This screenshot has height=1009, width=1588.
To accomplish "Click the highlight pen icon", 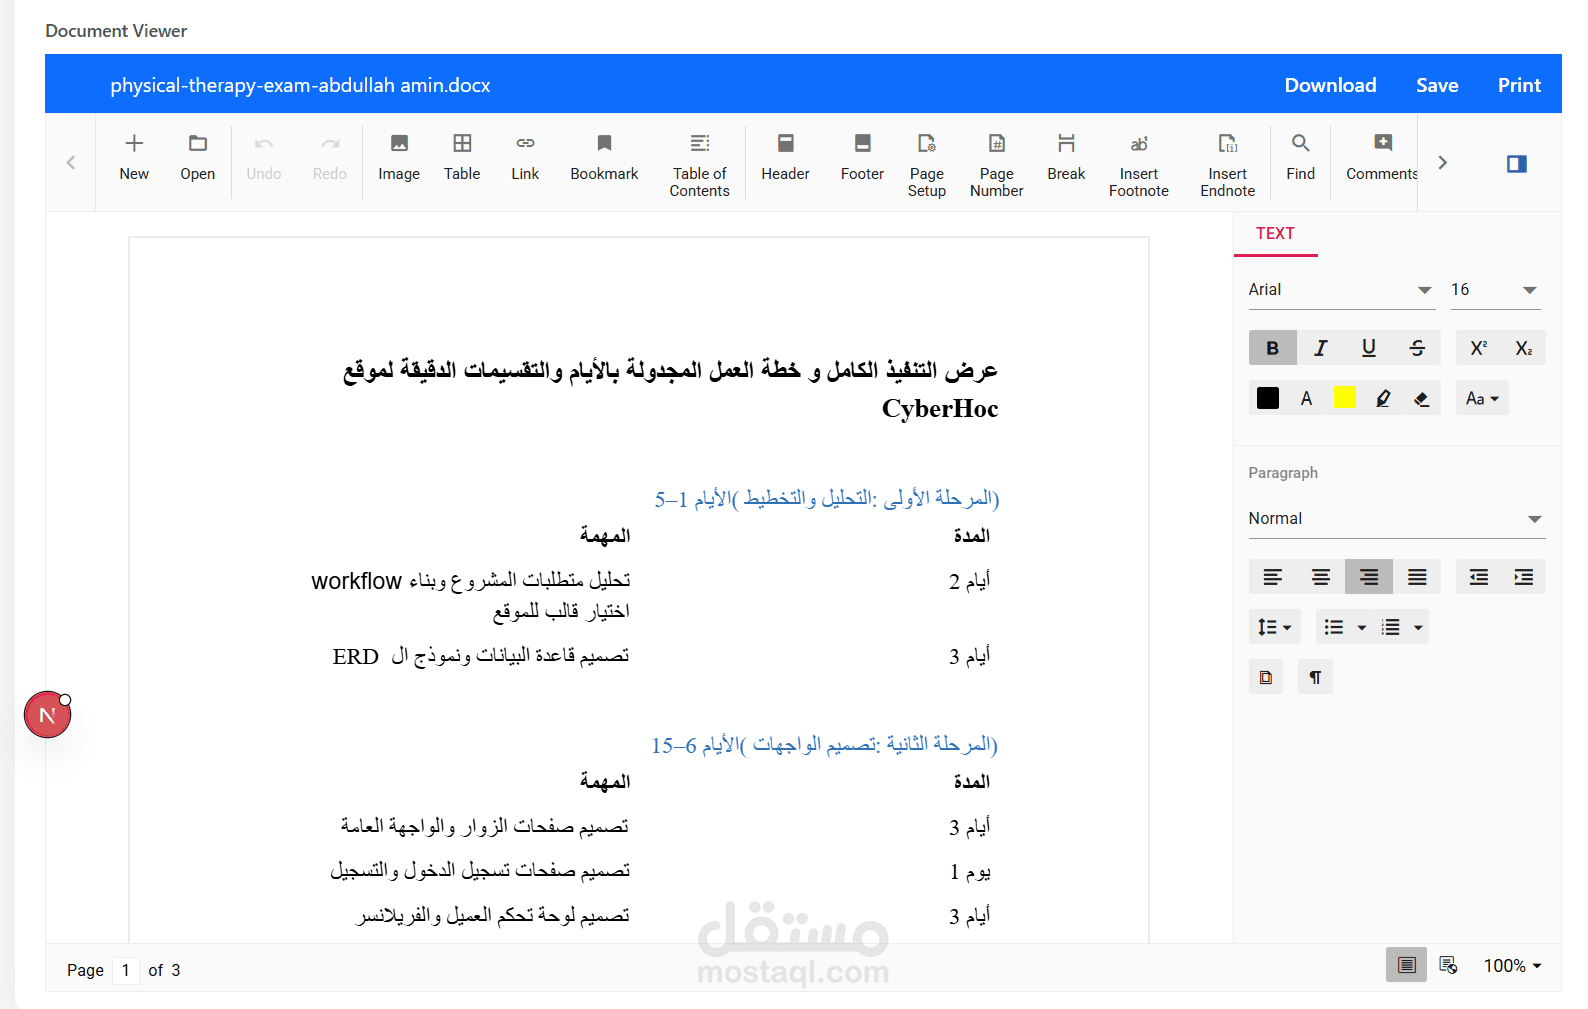I will (x=1383, y=398).
